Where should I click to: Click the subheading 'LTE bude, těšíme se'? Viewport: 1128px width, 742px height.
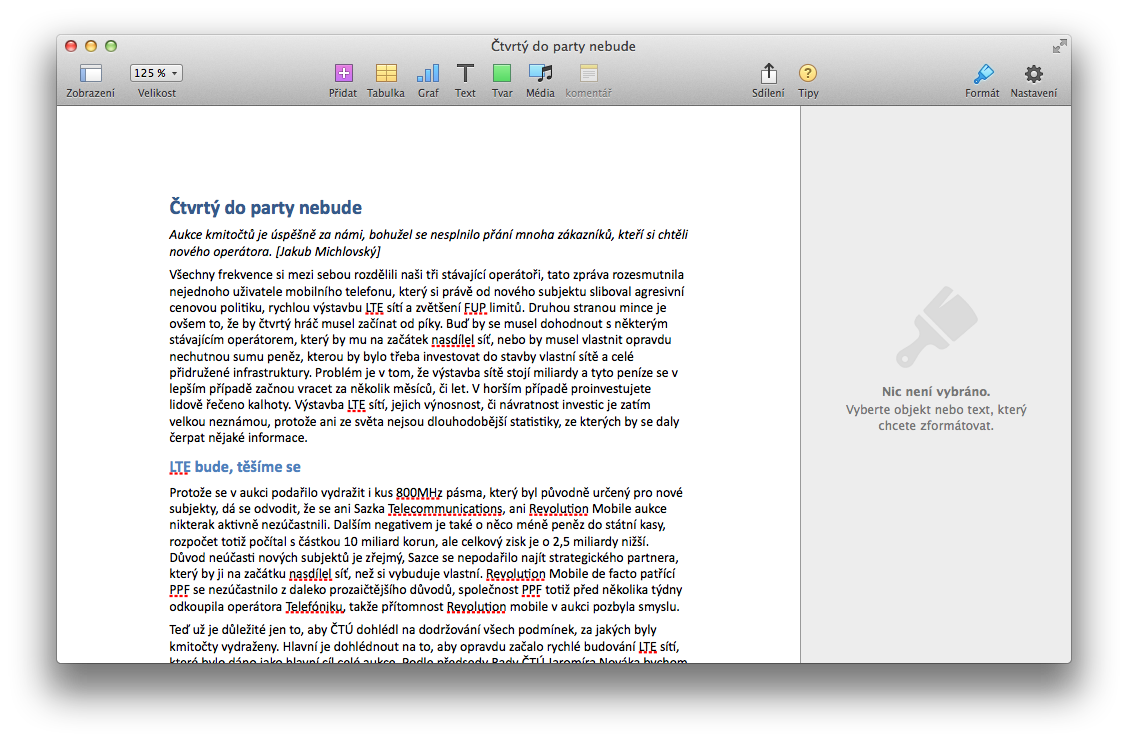(x=235, y=466)
